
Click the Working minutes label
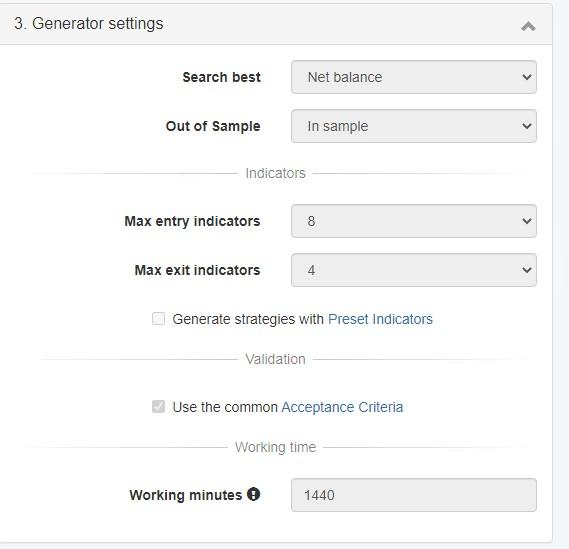(186, 495)
